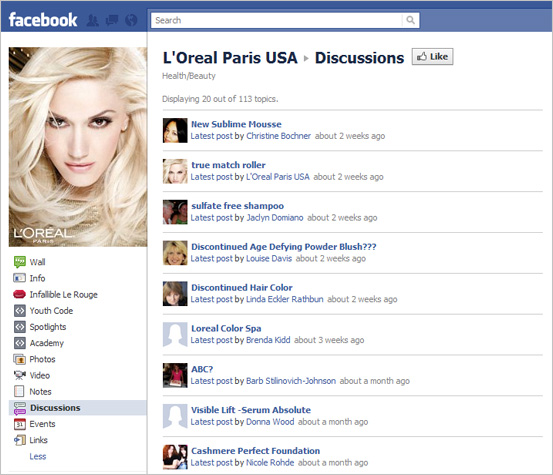Screen dimensions: 553x475
Task: Click the Notes notepad icon
Action: tap(19, 391)
